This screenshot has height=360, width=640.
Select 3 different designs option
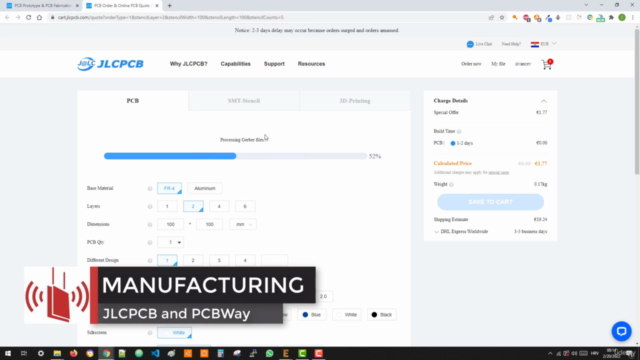coord(219,260)
